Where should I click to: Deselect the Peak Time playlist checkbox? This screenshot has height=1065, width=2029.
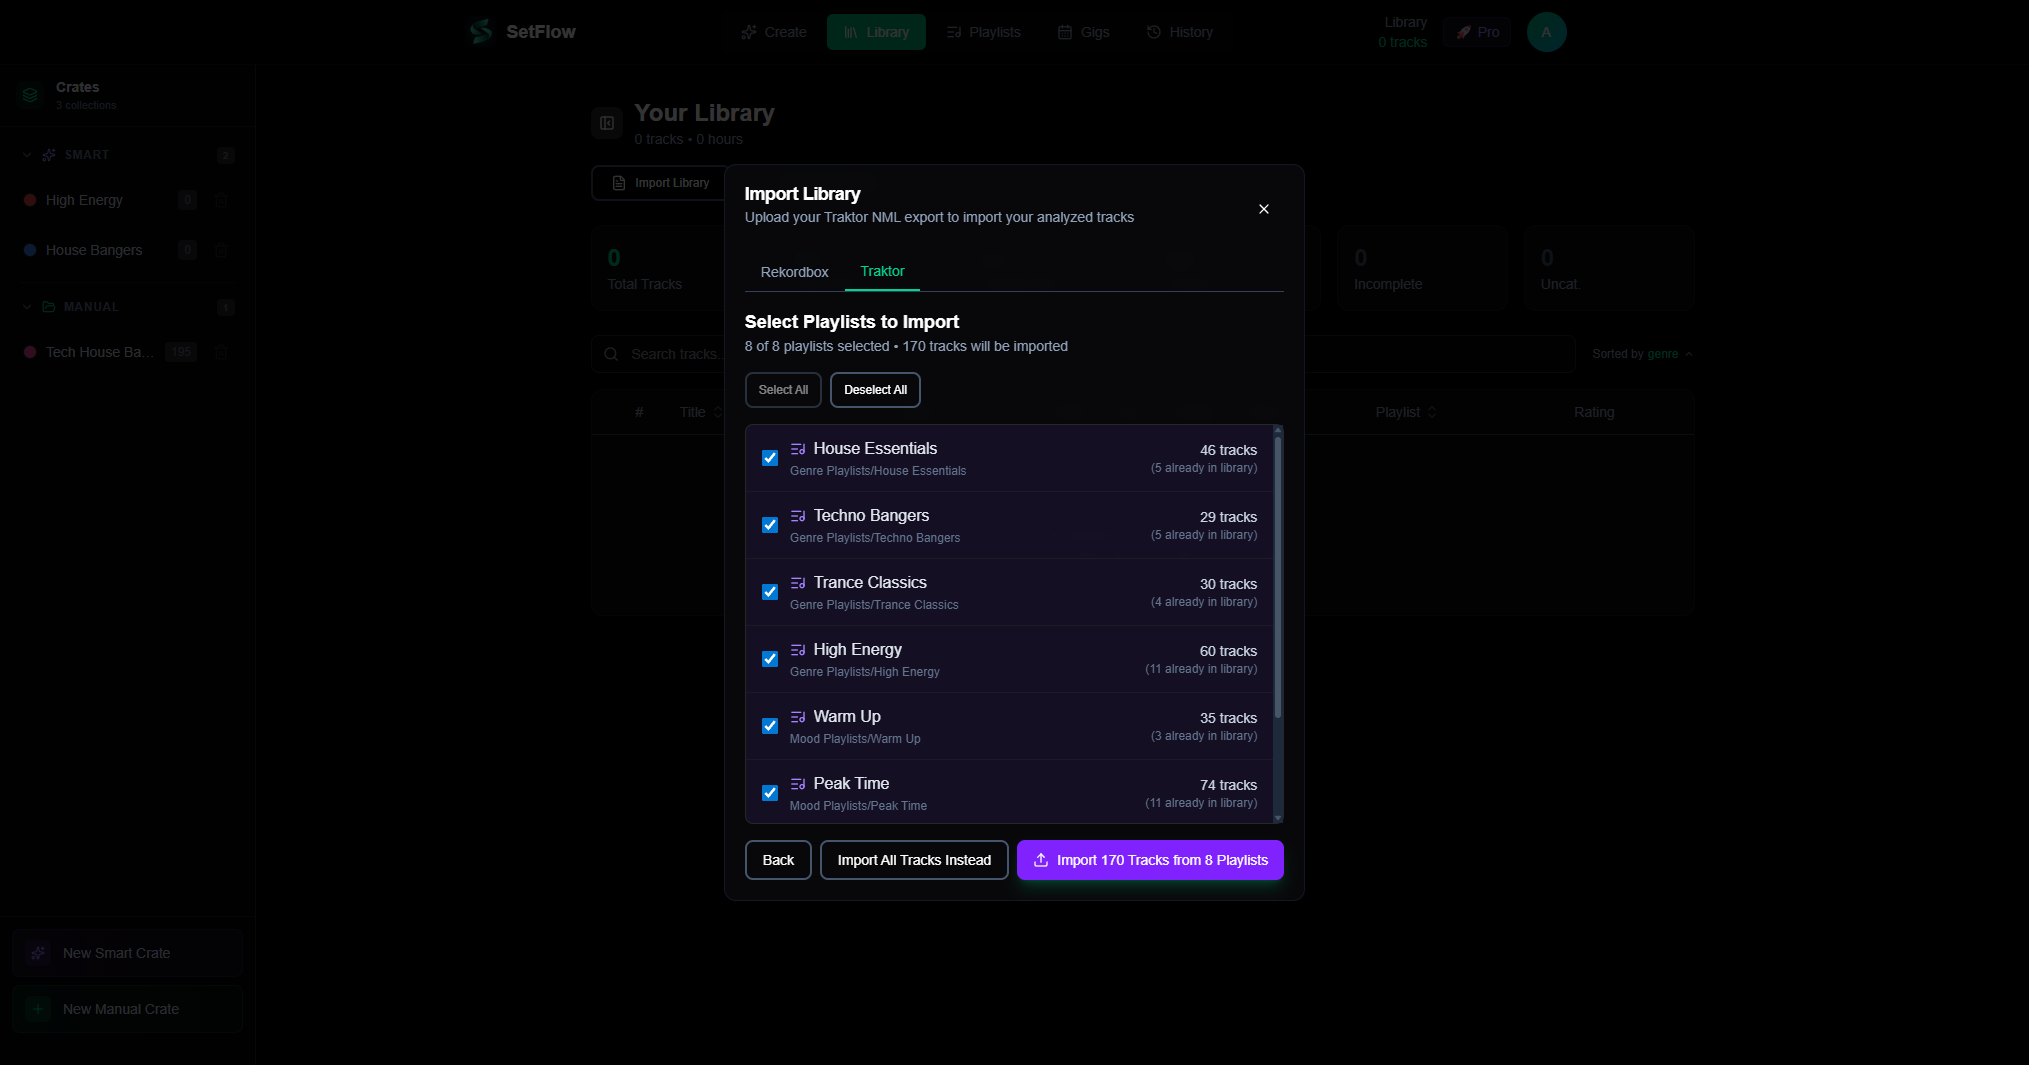pos(769,793)
